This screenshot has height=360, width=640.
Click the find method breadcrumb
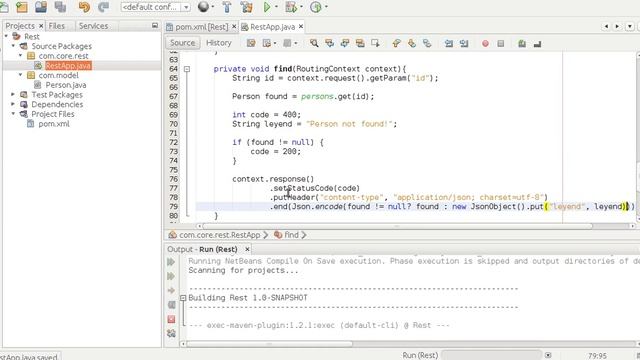291,235
